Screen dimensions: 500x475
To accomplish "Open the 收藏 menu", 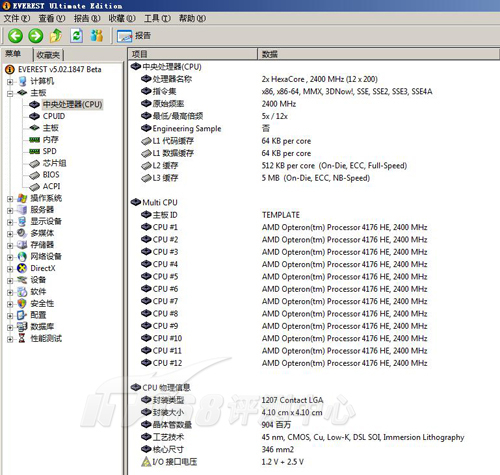I will pos(122,18).
